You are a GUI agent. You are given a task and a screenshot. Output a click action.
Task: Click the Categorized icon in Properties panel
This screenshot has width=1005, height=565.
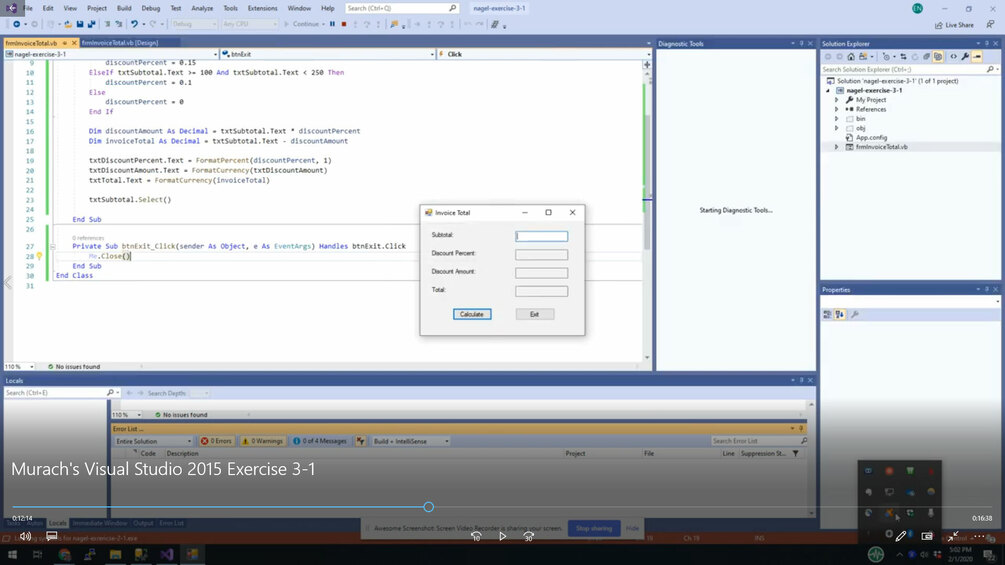[x=827, y=315]
